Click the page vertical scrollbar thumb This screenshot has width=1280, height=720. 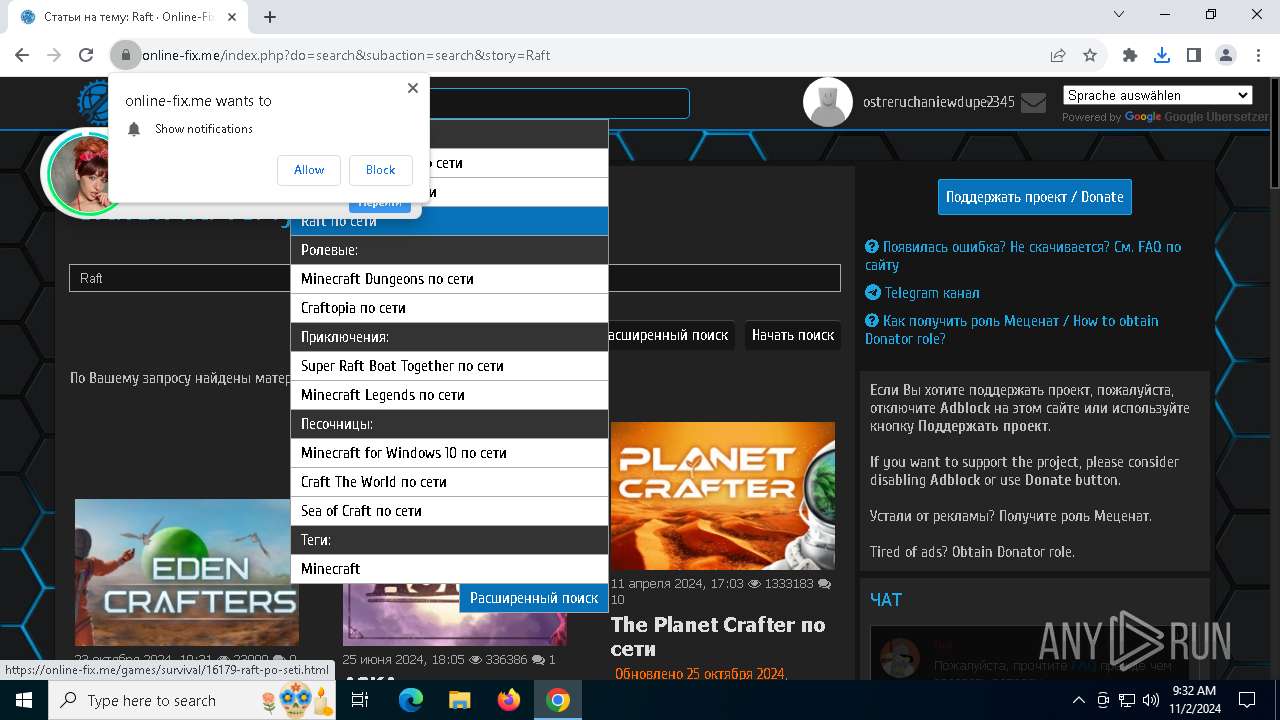point(1273,135)
